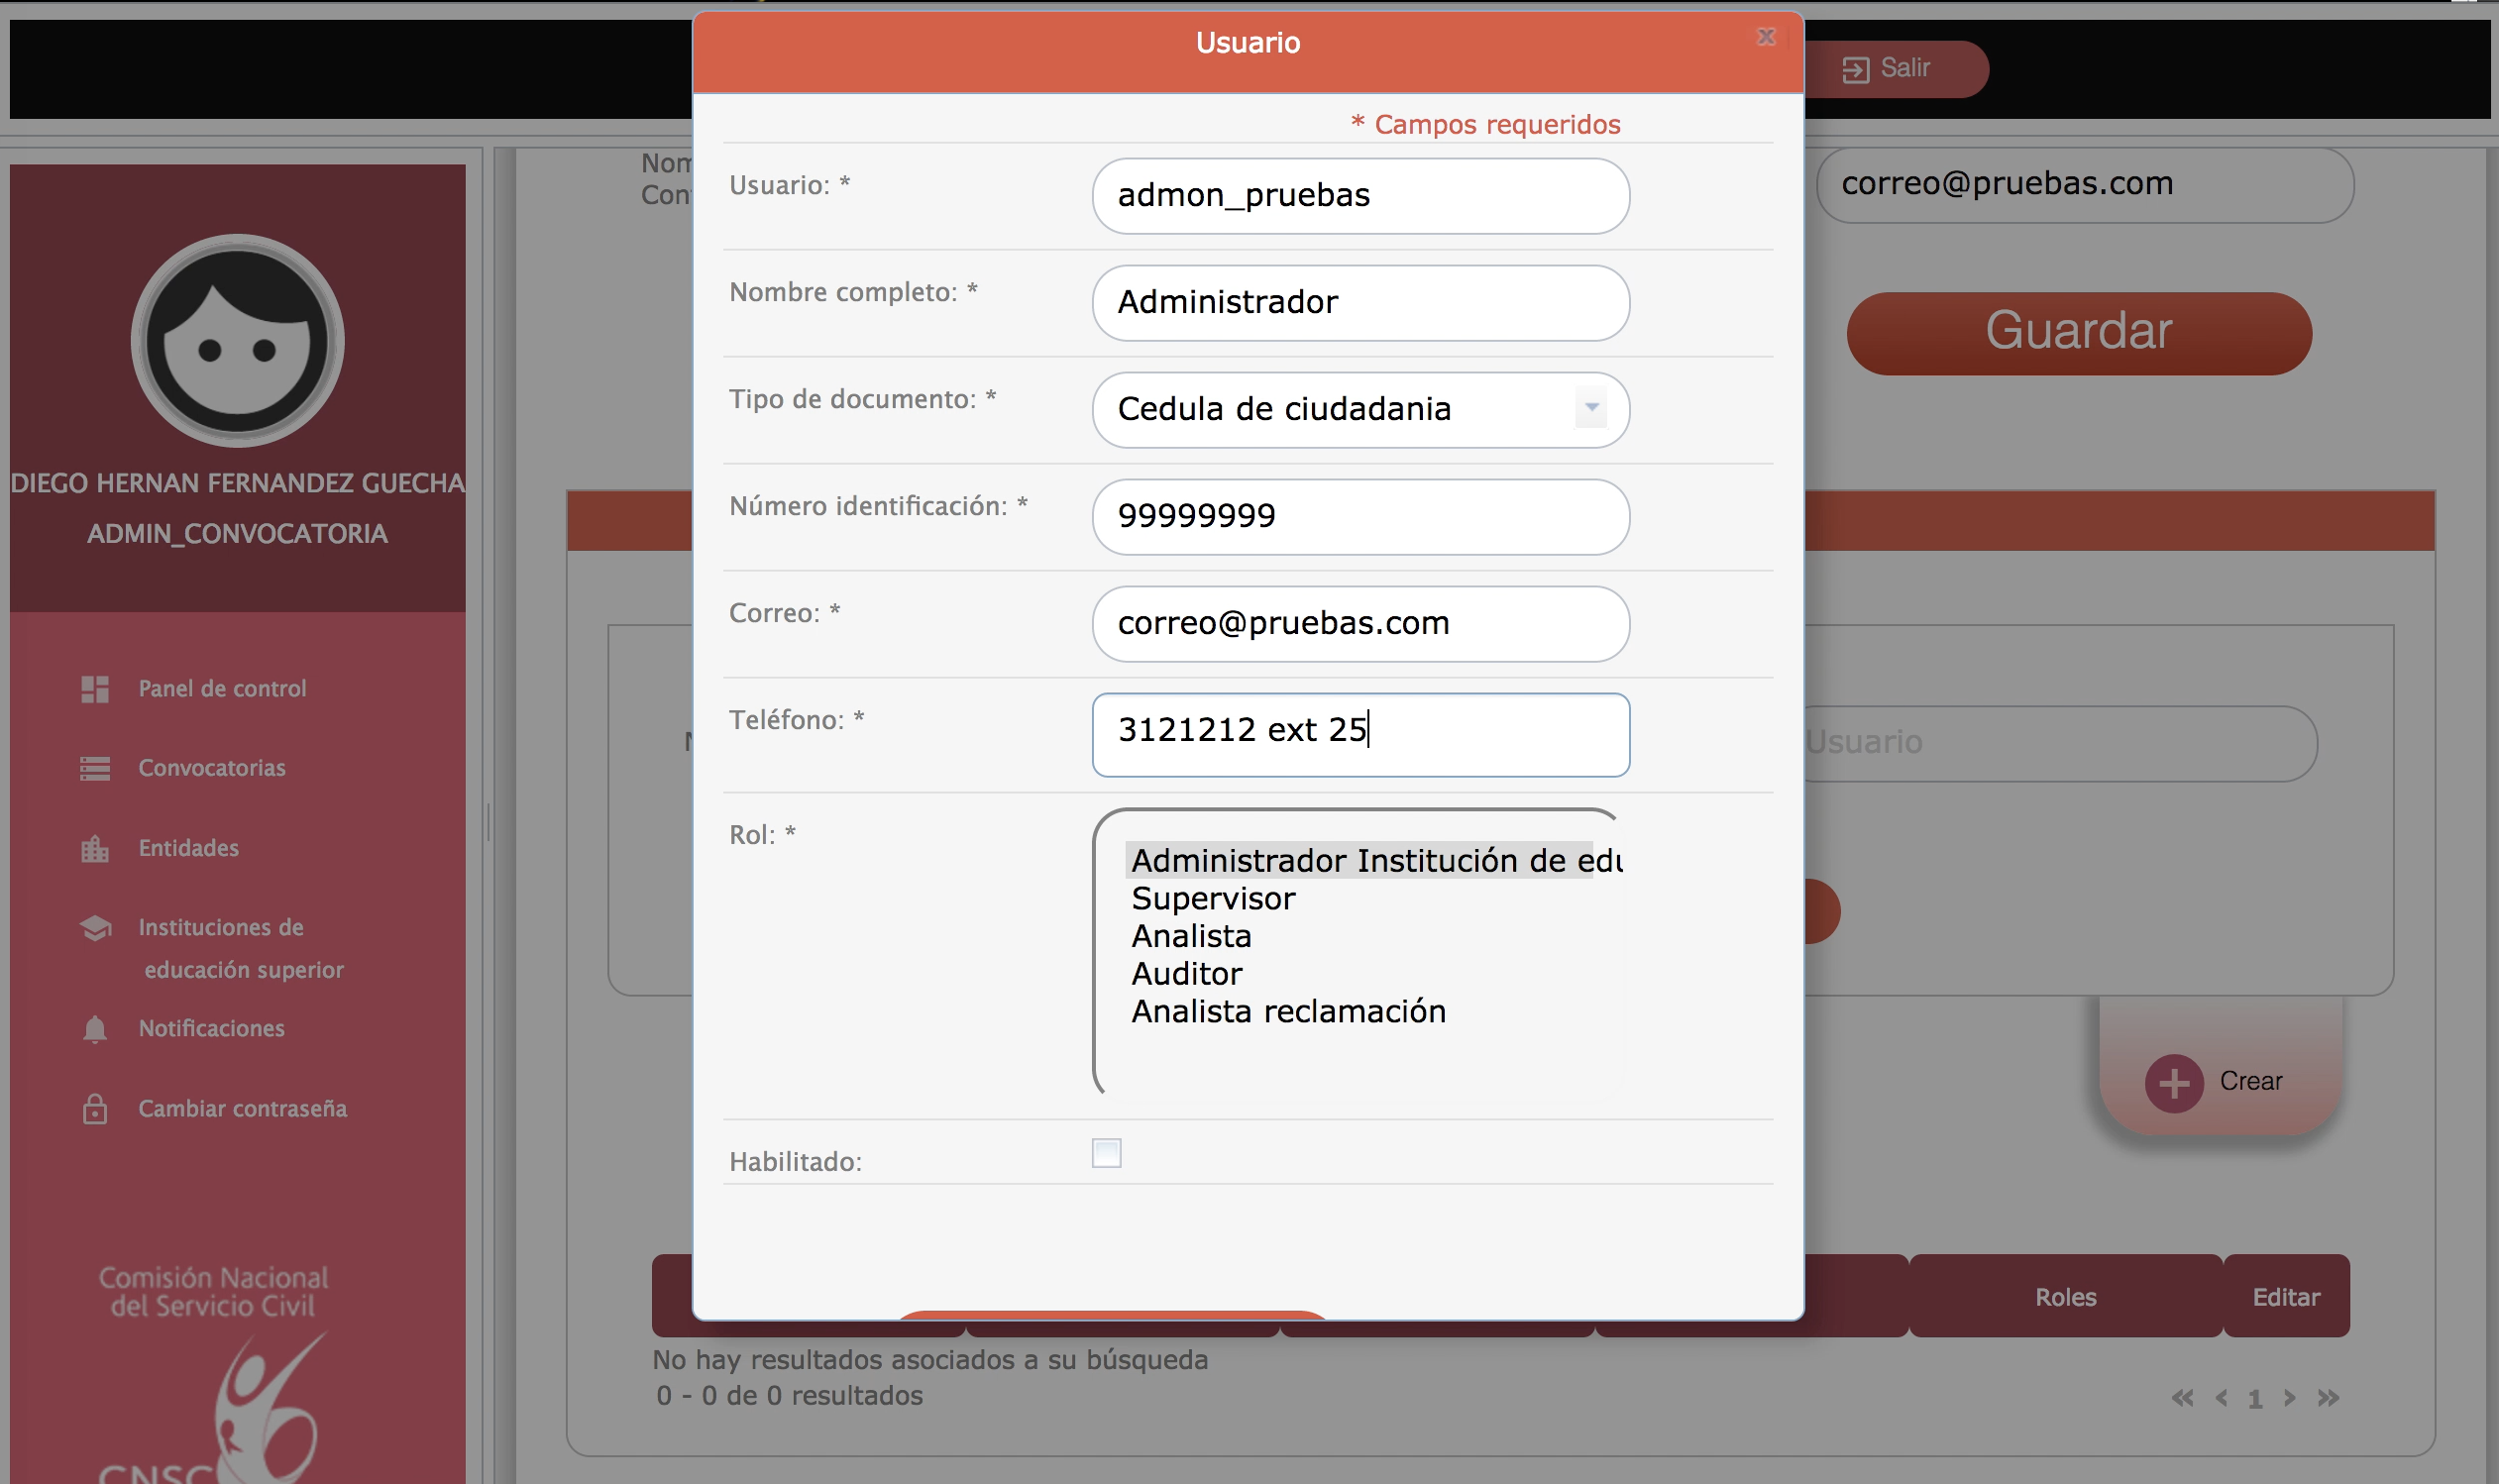The image size is (2499, 1484).
Task: Choose the Auditor role option
Action: (x=1186, y=973)
